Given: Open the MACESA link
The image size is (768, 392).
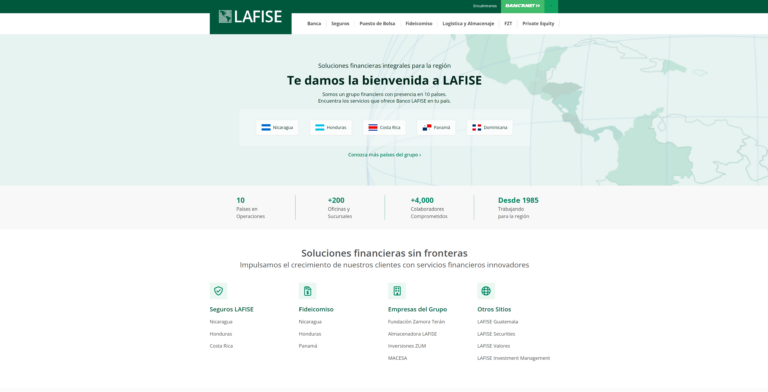Looking at the screenshot, I should click(397, 358).
